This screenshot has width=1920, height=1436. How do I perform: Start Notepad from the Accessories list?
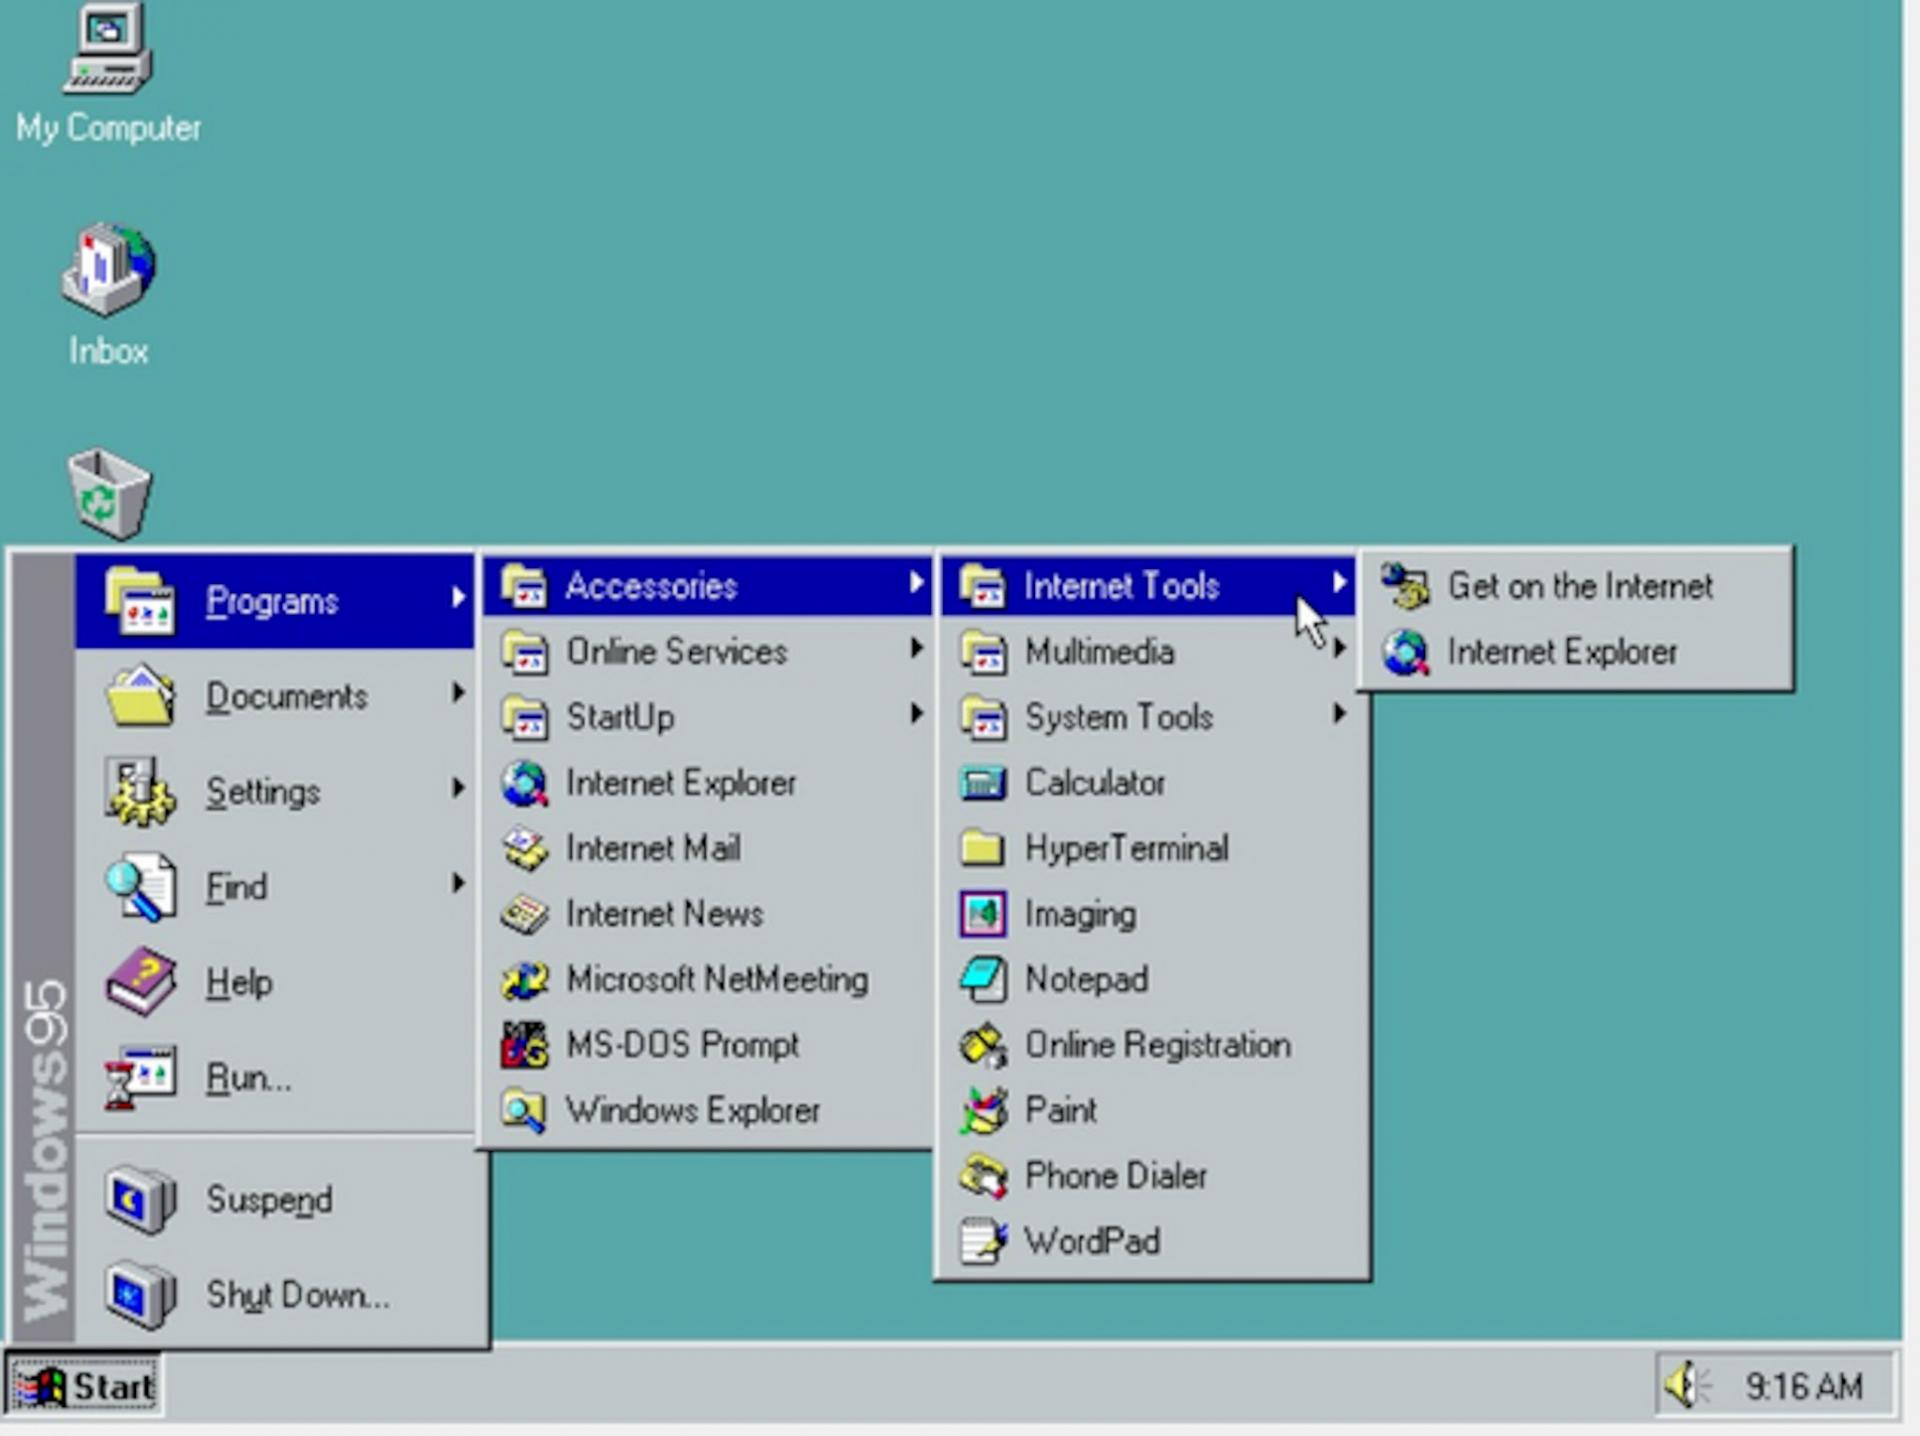point(1085,979)
